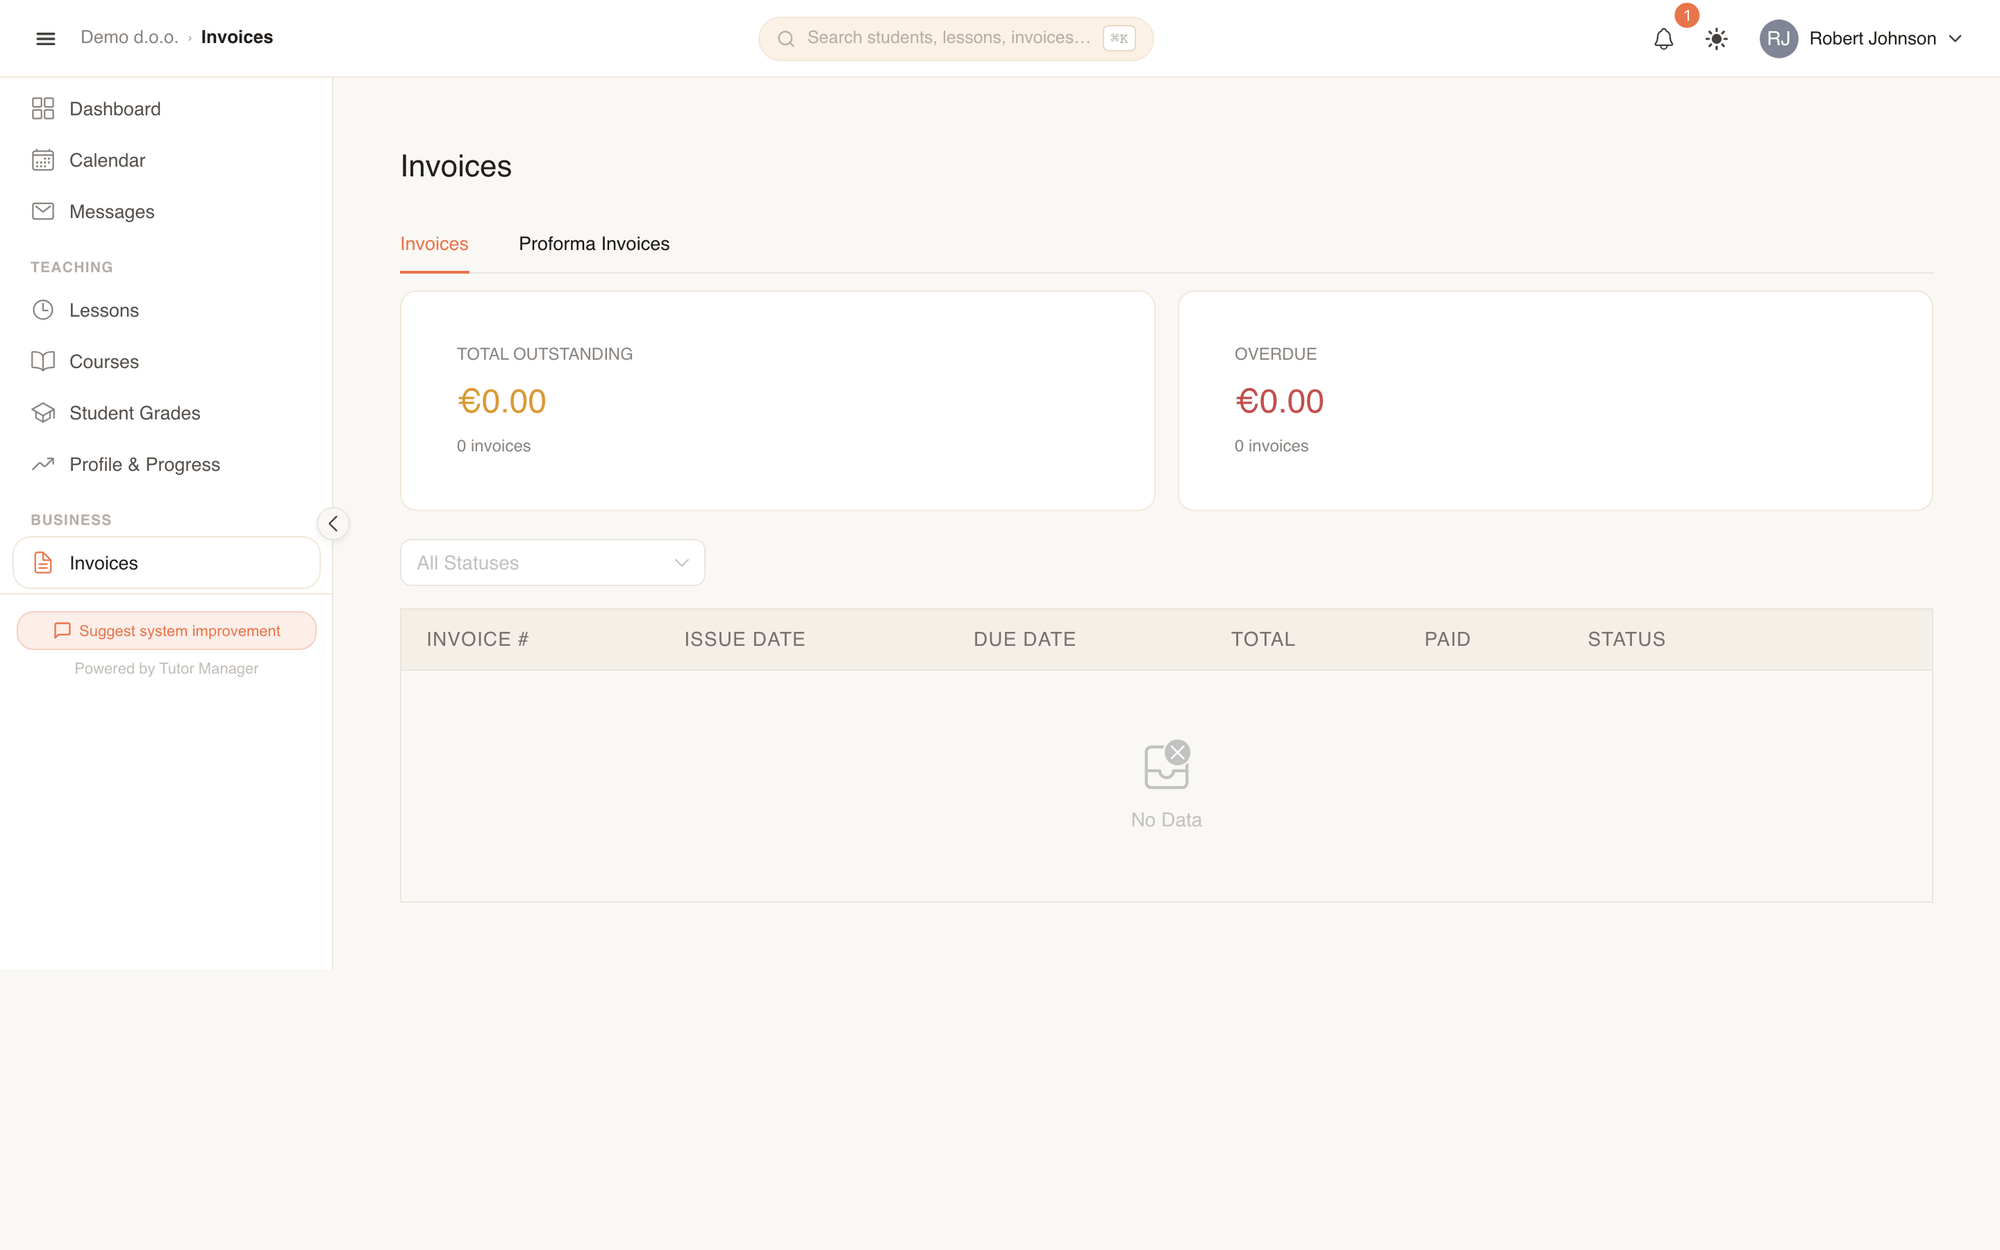Image resolution: width=2000 pixels, height=1250 pixels.
Task: Click the No Data empty inbox icon
Action: (x=1166, y=765)
